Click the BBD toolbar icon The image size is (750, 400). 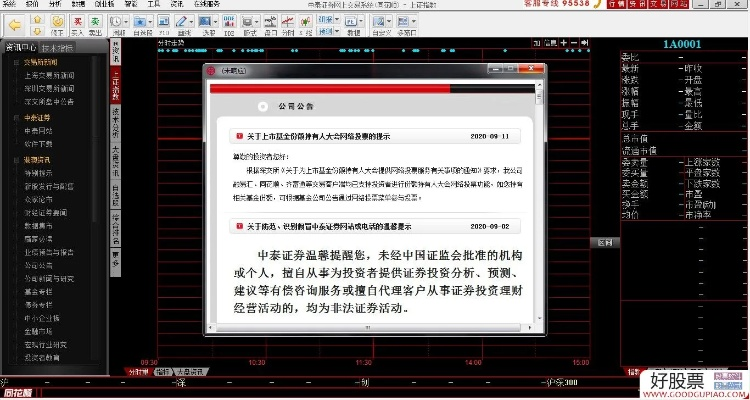click(229, 22)
